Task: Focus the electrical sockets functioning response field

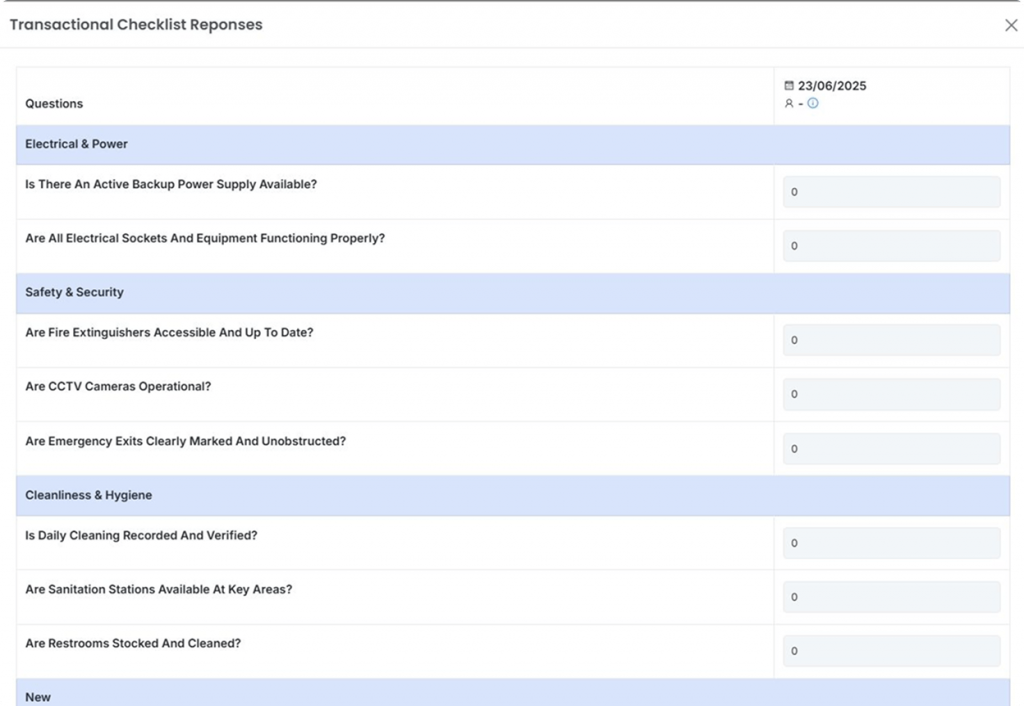Action: [891, 246]
